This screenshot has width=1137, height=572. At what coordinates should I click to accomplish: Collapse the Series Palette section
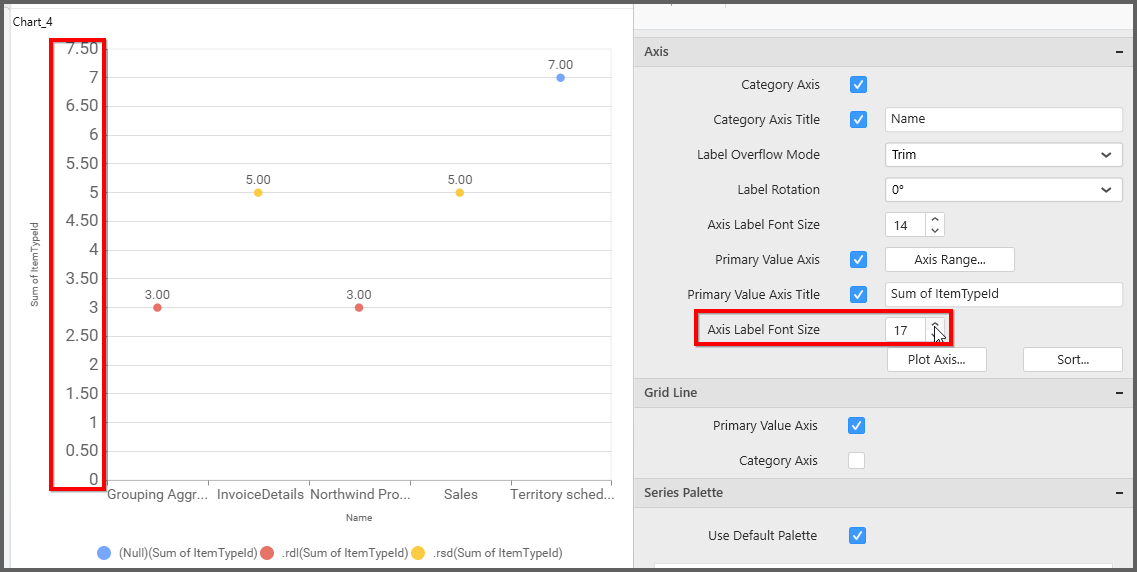[x=1118, y=493]
